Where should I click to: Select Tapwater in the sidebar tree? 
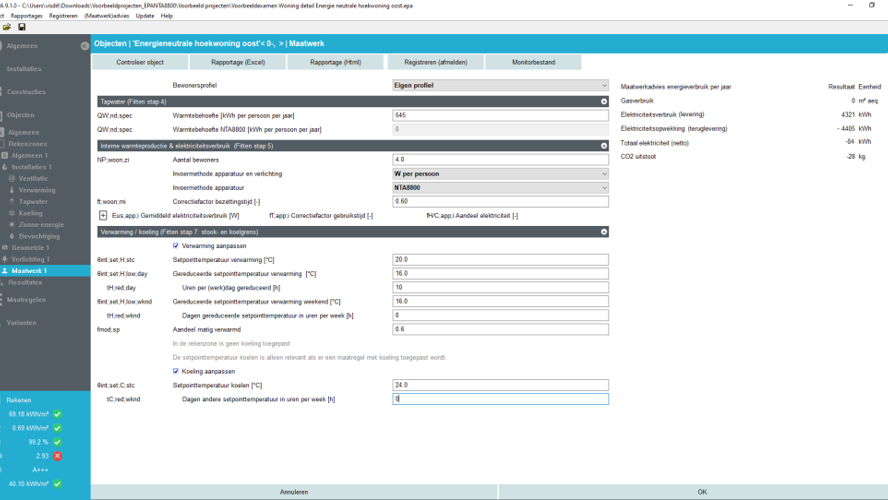pyautogui.click(x=32, y=201)
